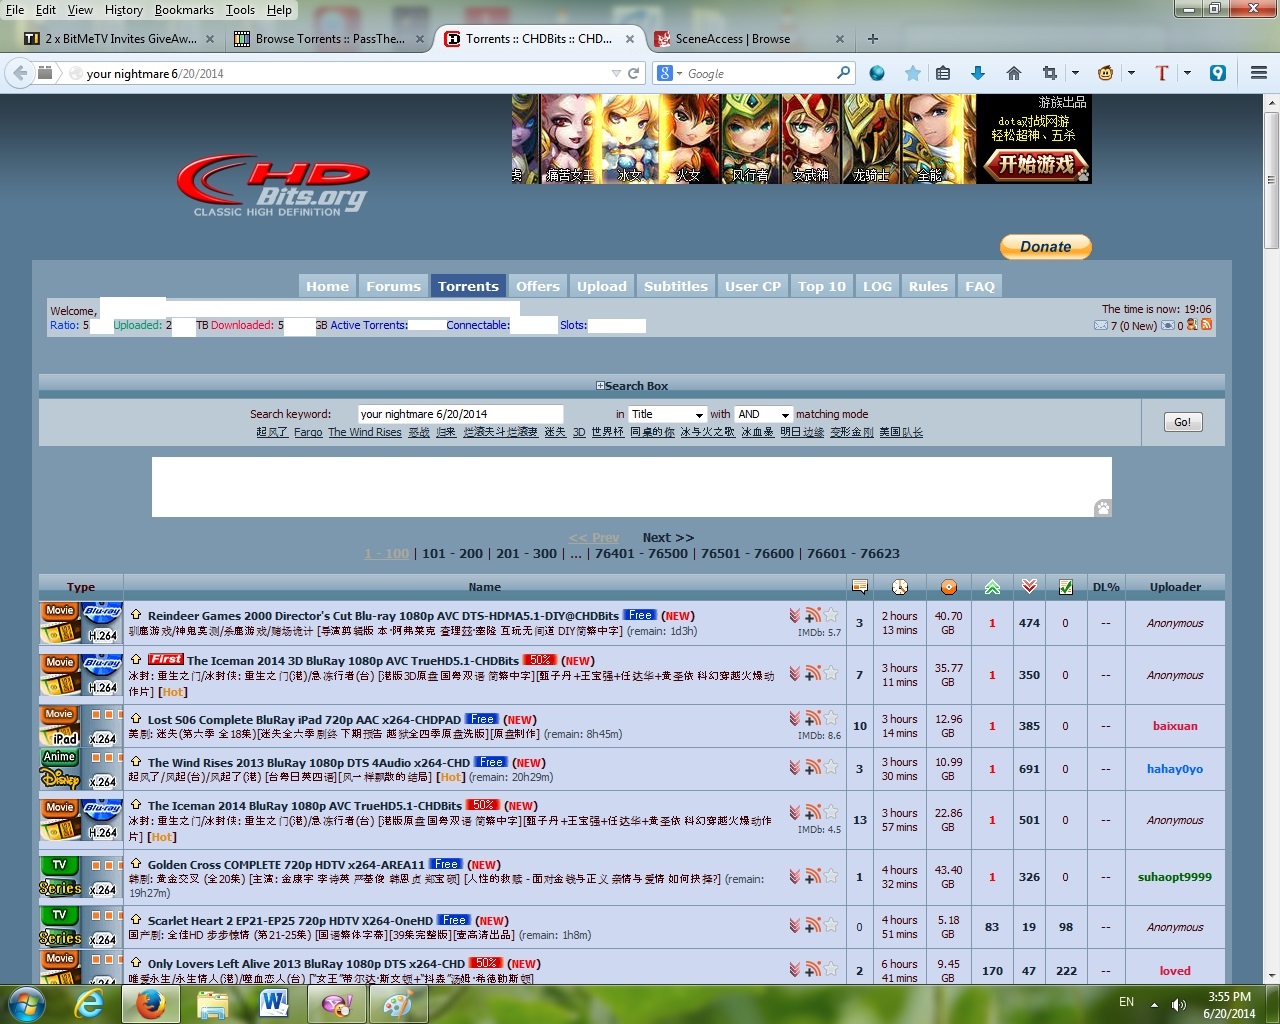Open the Title search field dropdown
The height and width of the screenshot is (1024, 1280).
[x=667, y=414]
